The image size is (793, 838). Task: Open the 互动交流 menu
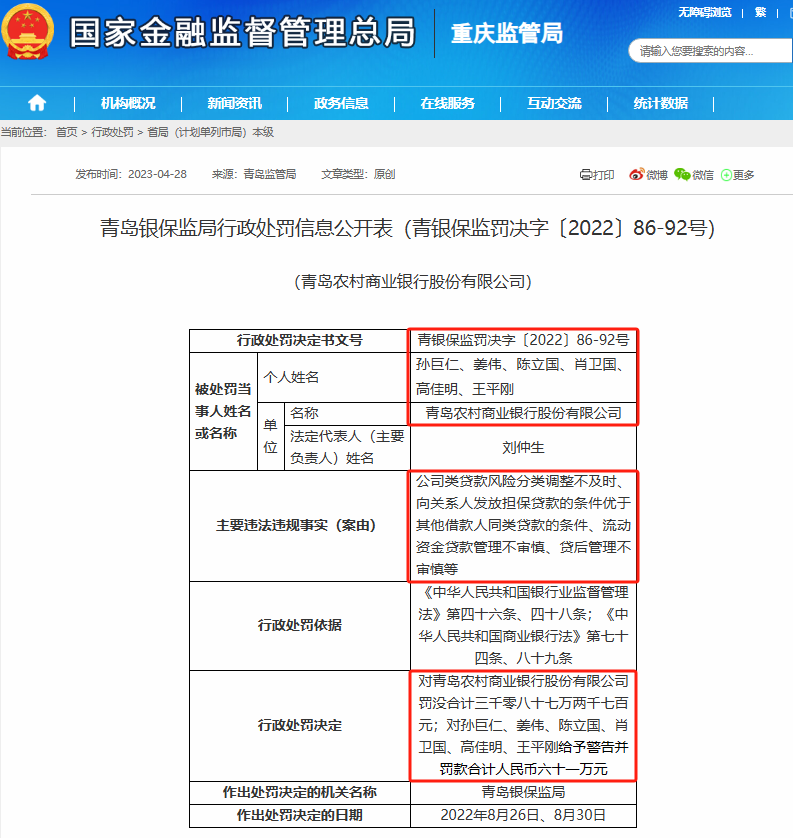[554, 103]
